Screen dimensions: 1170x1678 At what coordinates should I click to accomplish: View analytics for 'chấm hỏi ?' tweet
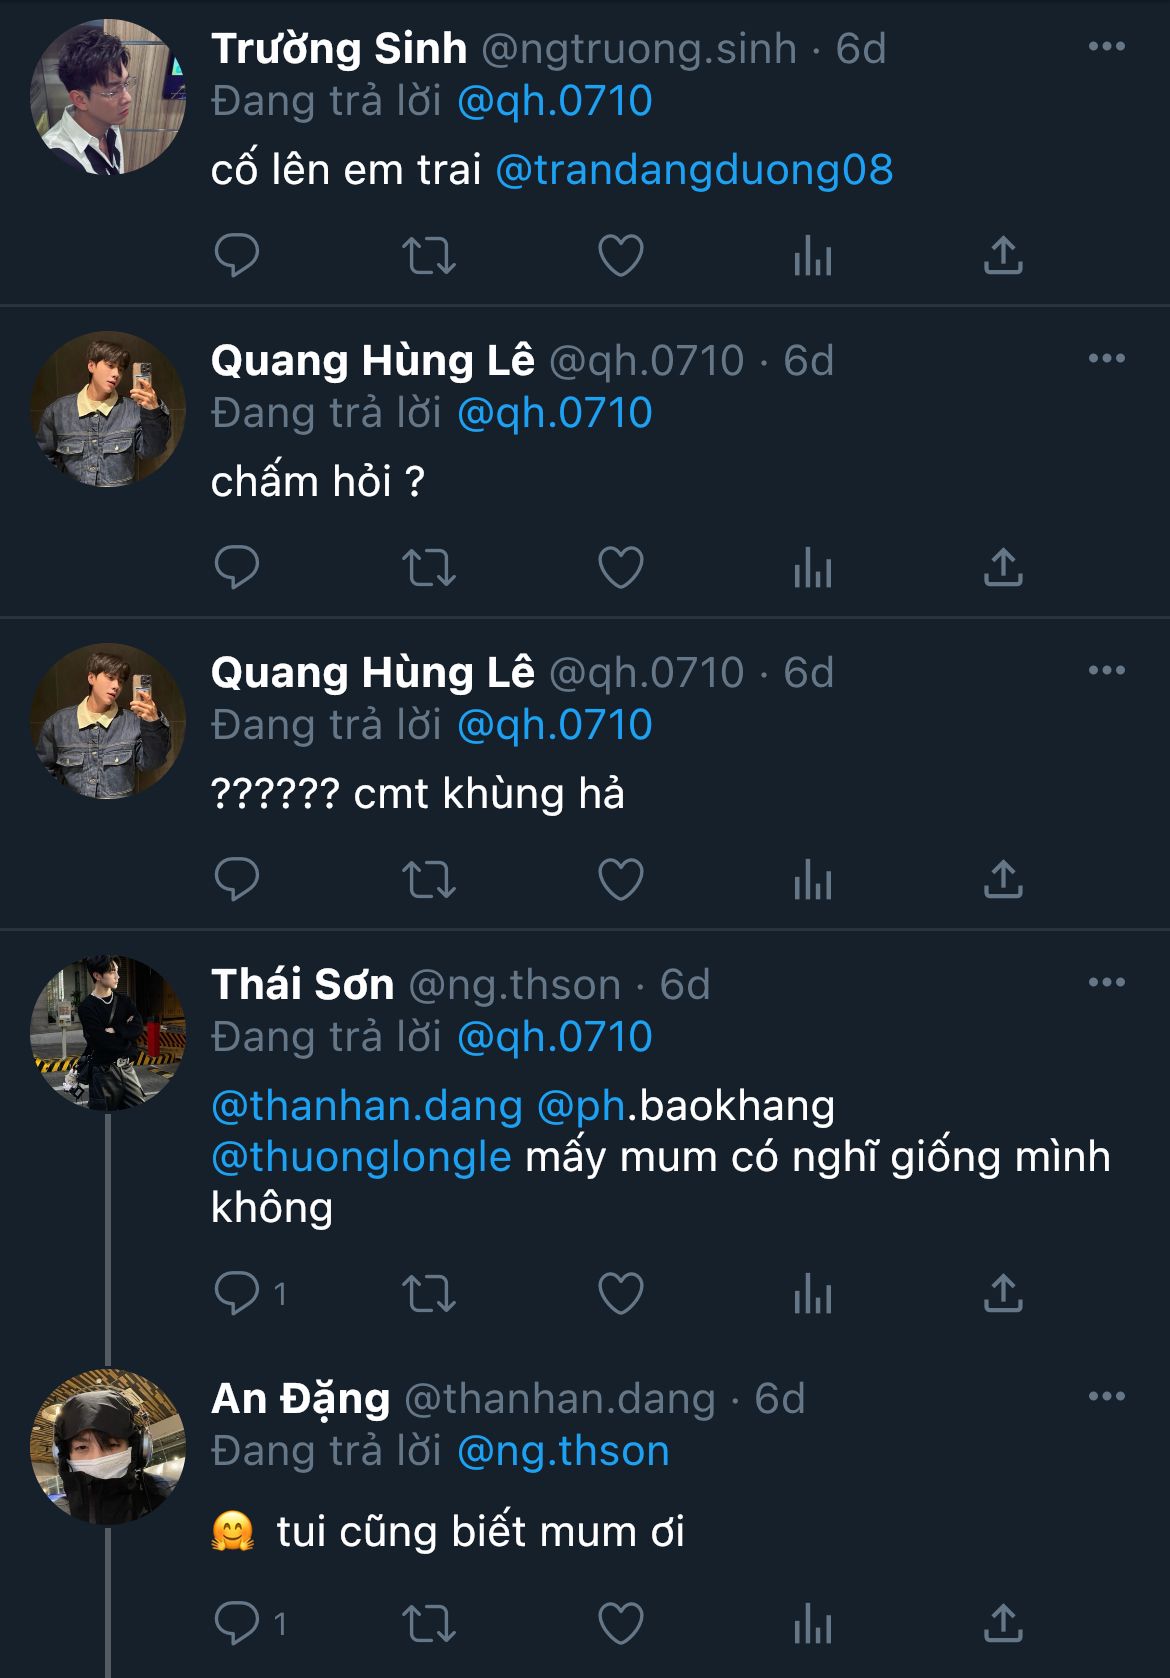(x=812, y=567)
